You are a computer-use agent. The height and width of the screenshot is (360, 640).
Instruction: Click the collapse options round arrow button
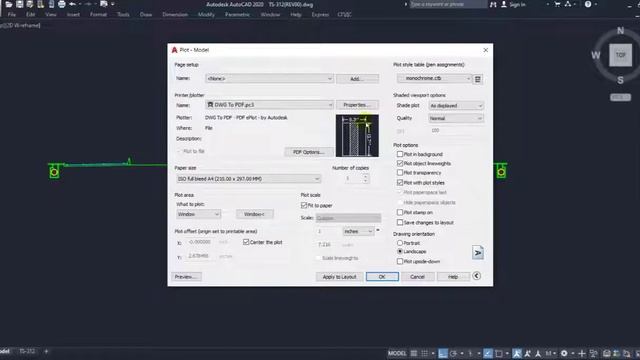(x=476, y=276)
